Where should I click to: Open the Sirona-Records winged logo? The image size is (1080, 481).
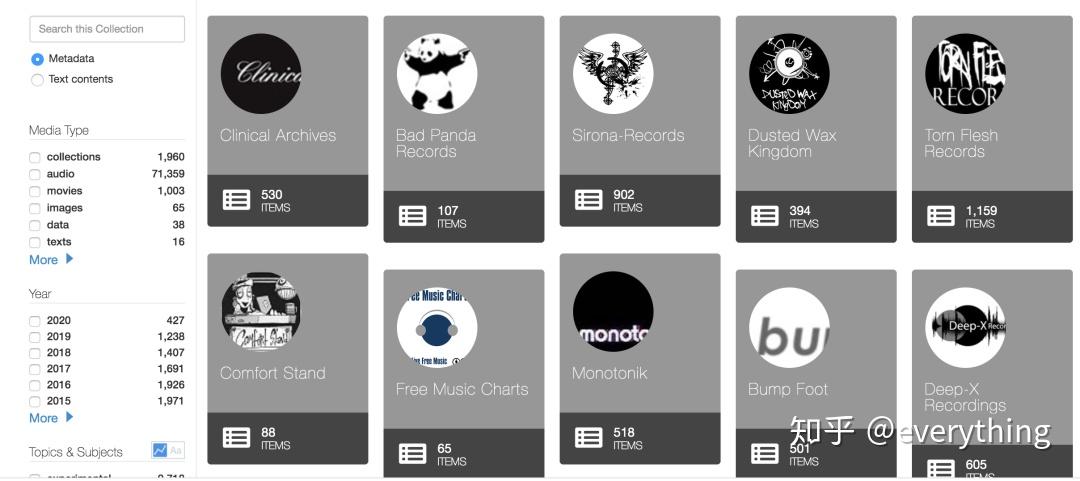(613, 73)
